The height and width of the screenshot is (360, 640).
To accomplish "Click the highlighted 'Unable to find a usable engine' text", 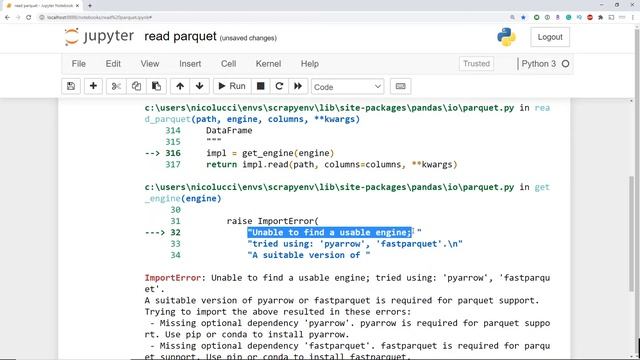I will (330, 232).
